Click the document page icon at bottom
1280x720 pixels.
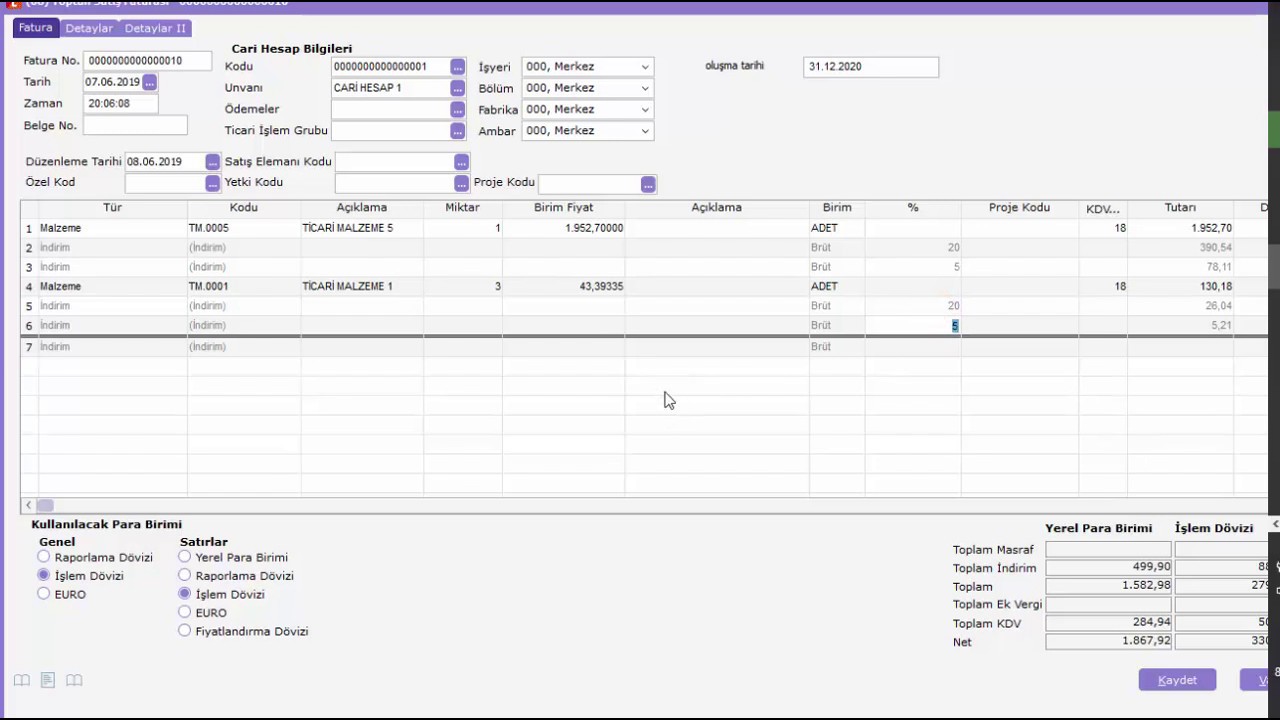pos(47,680)
